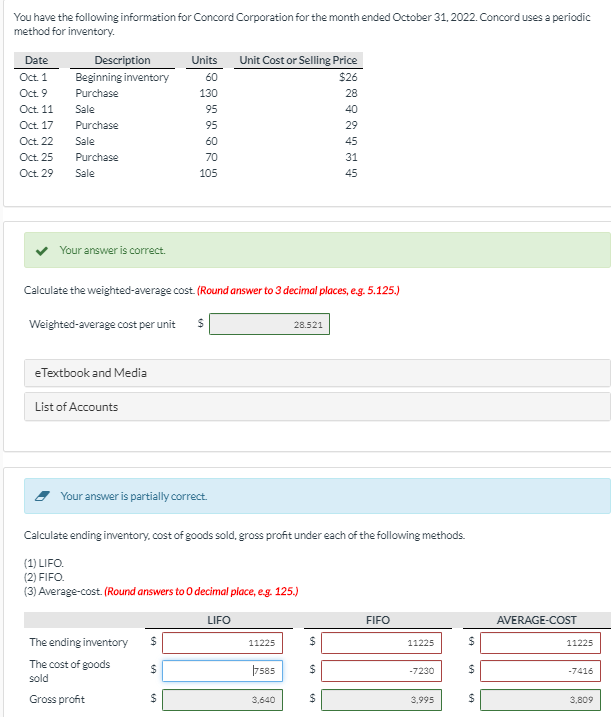This screenshot has height=717, width=611.
Task: Click the 'Your answer is correct.' message
Action: pyautogui.click(x=113, y=251)
